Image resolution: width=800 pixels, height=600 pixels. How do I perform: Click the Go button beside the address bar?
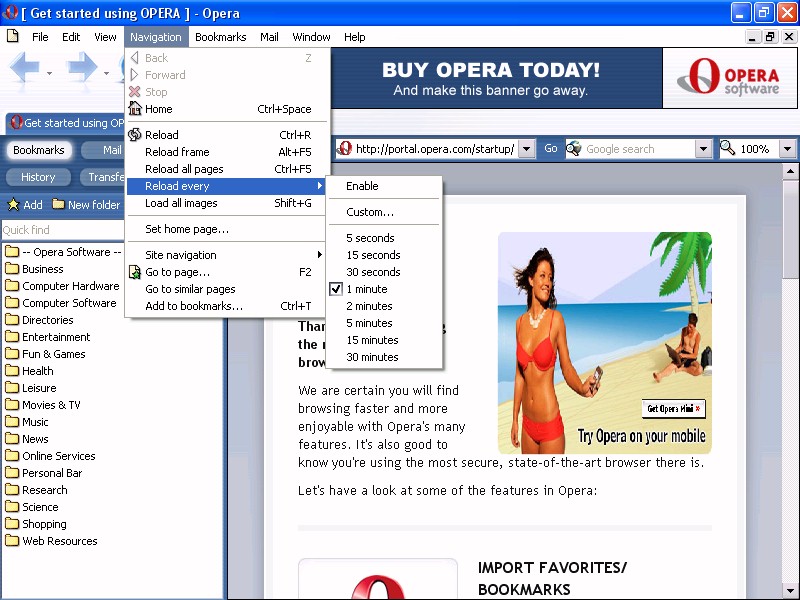coord(551,148)
